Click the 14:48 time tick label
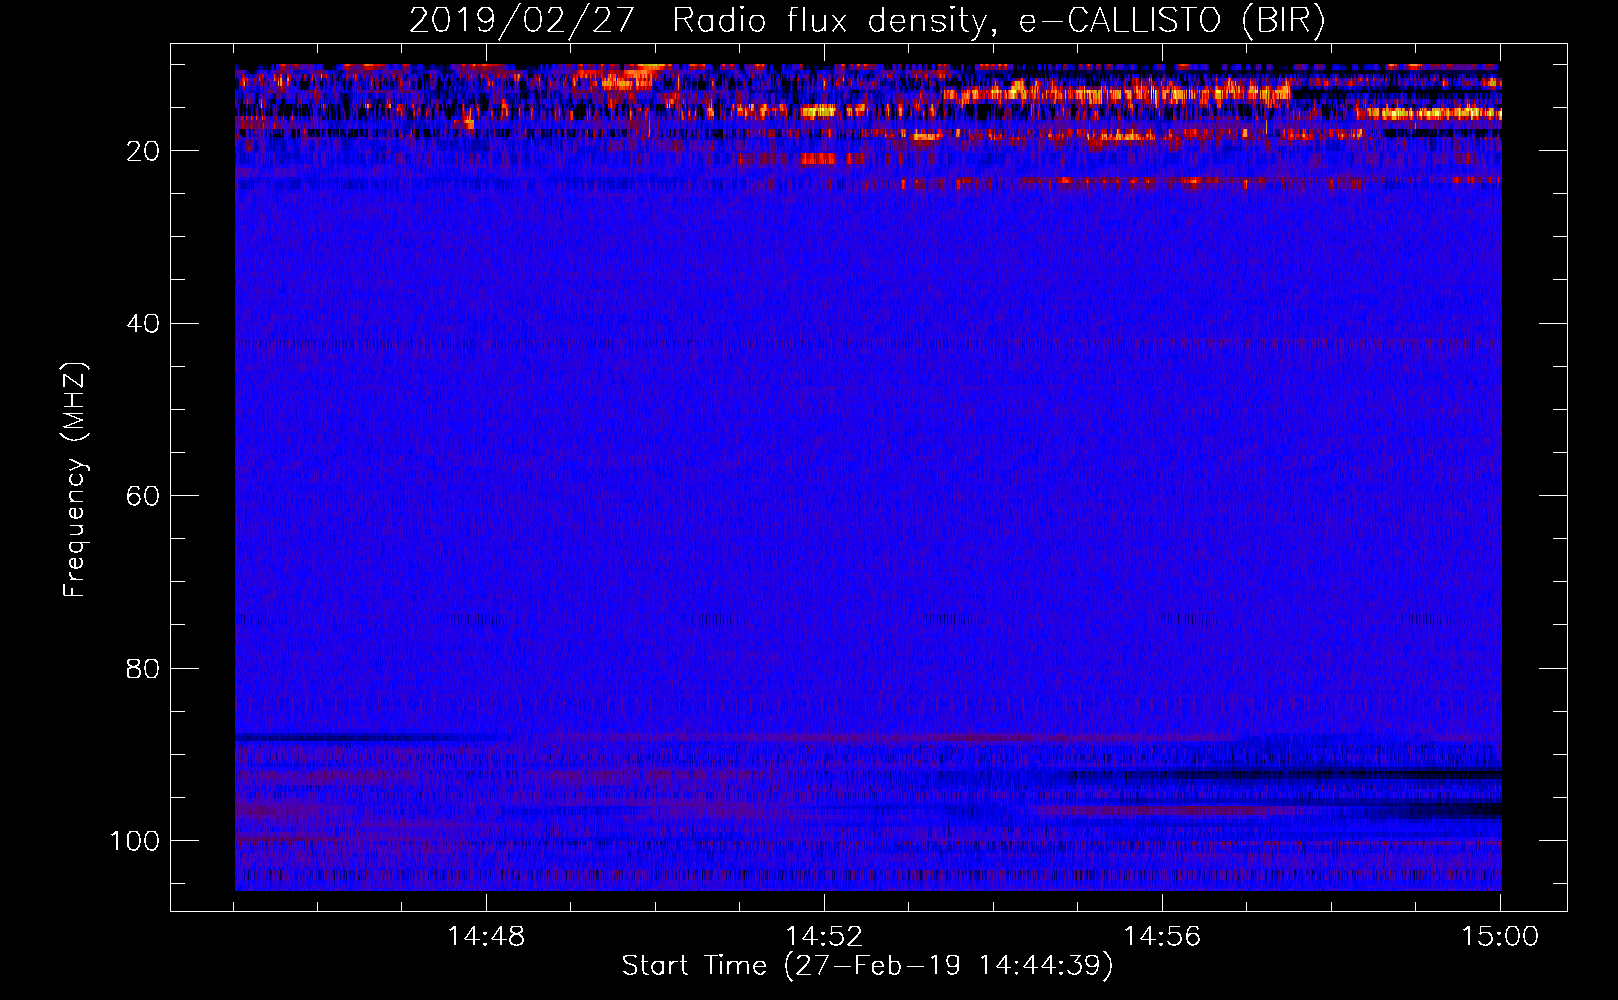The height and width of the screenshot is (1000, 1618). point(486,937)
